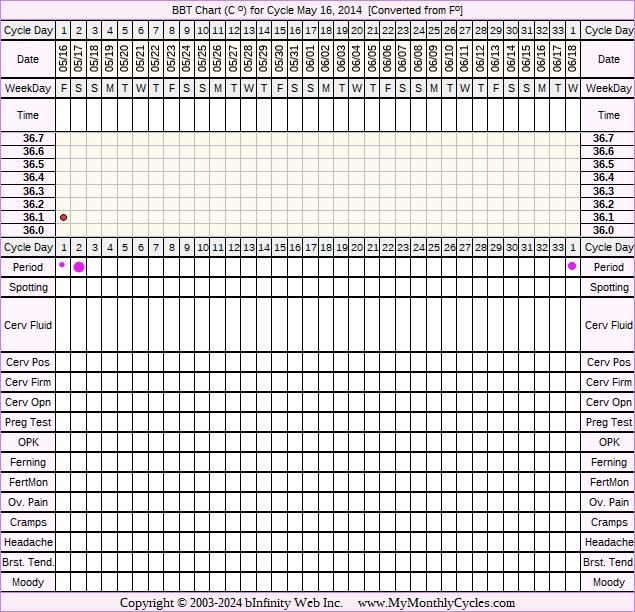Image resolution: width=635 pixels, height=612 pixels.
Task: Click the "Converted from Fº" note in title
Action: (x=415, y=10)
